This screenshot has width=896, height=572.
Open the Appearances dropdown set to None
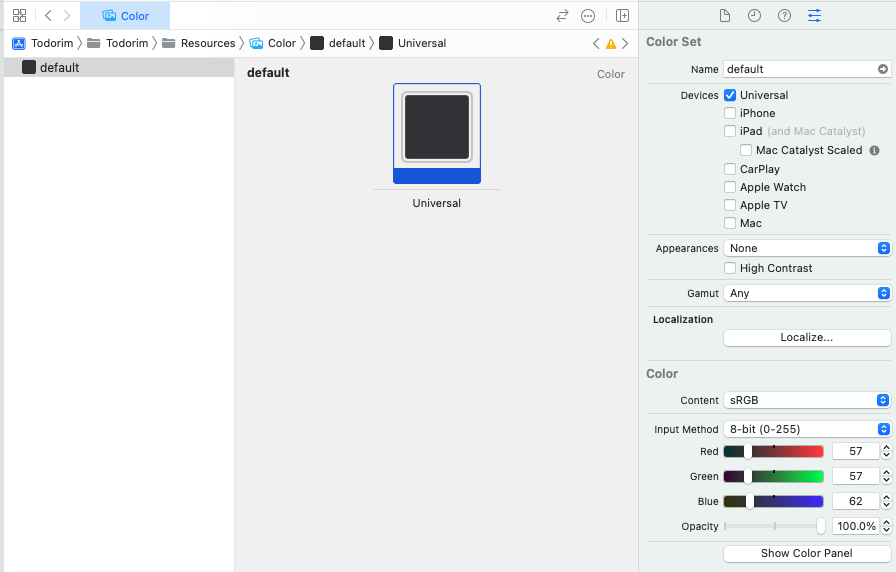pyautogui.click(x=807, y=248)
